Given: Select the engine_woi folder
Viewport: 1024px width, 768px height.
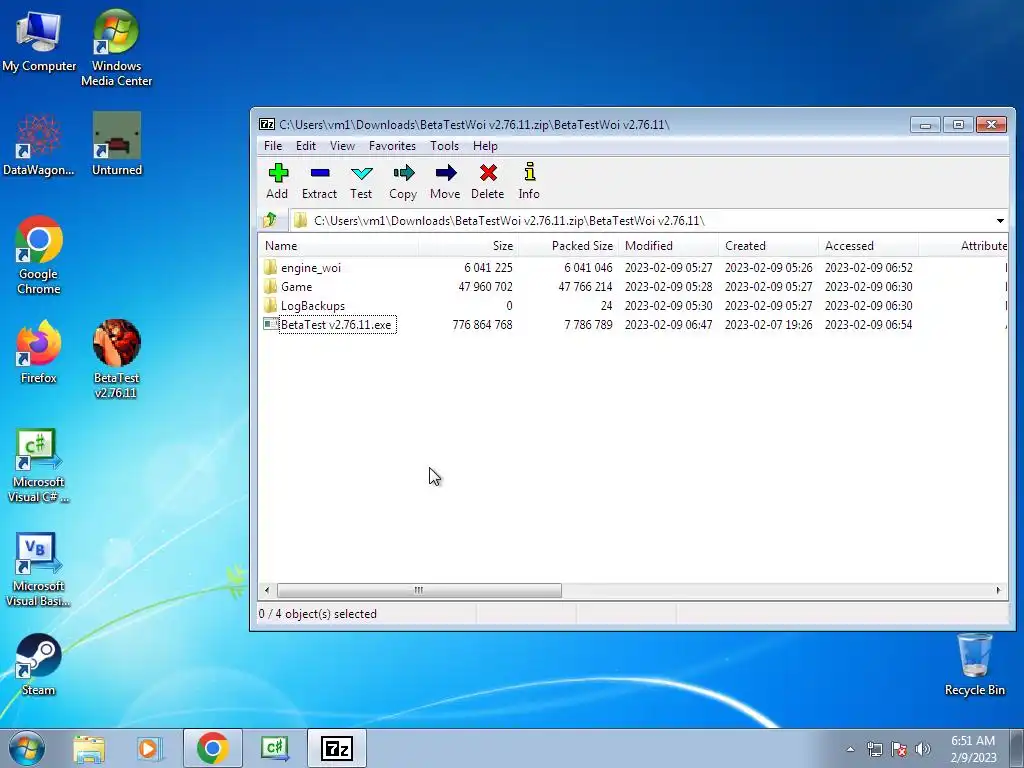Looking at the screenshot, I should [311, 268].
